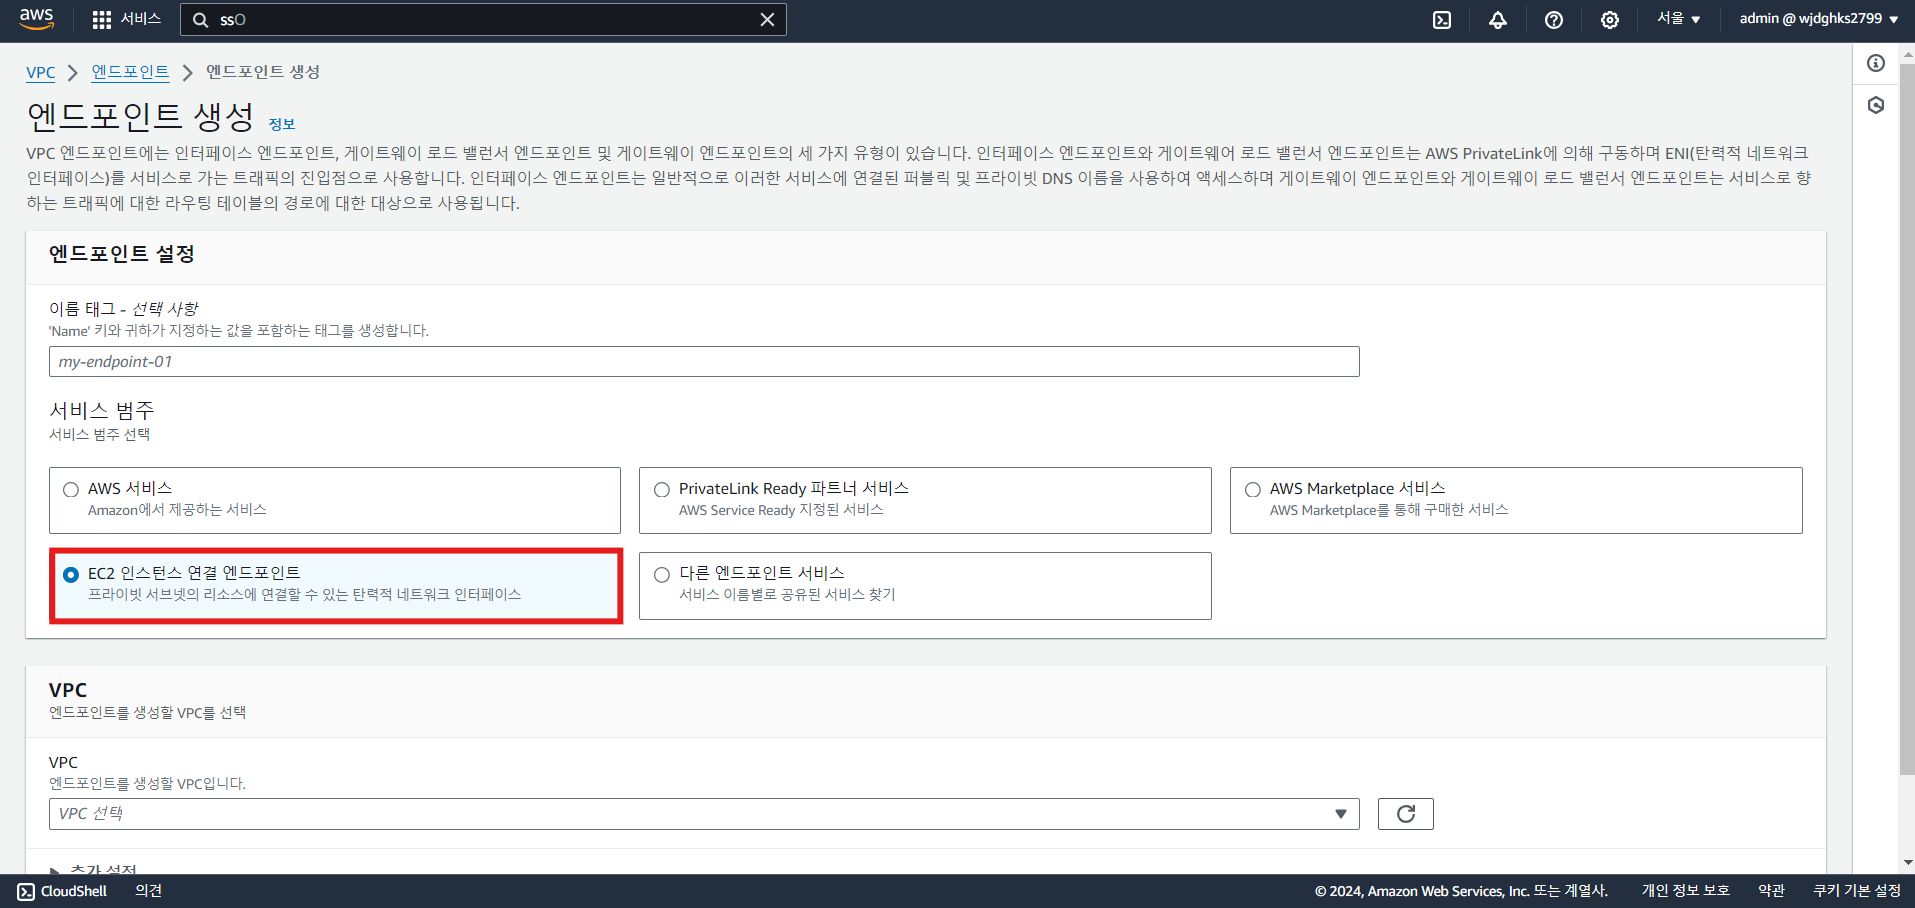
Task: Open 의견 feedback in the footer
Action: click(x=149, y=891)
